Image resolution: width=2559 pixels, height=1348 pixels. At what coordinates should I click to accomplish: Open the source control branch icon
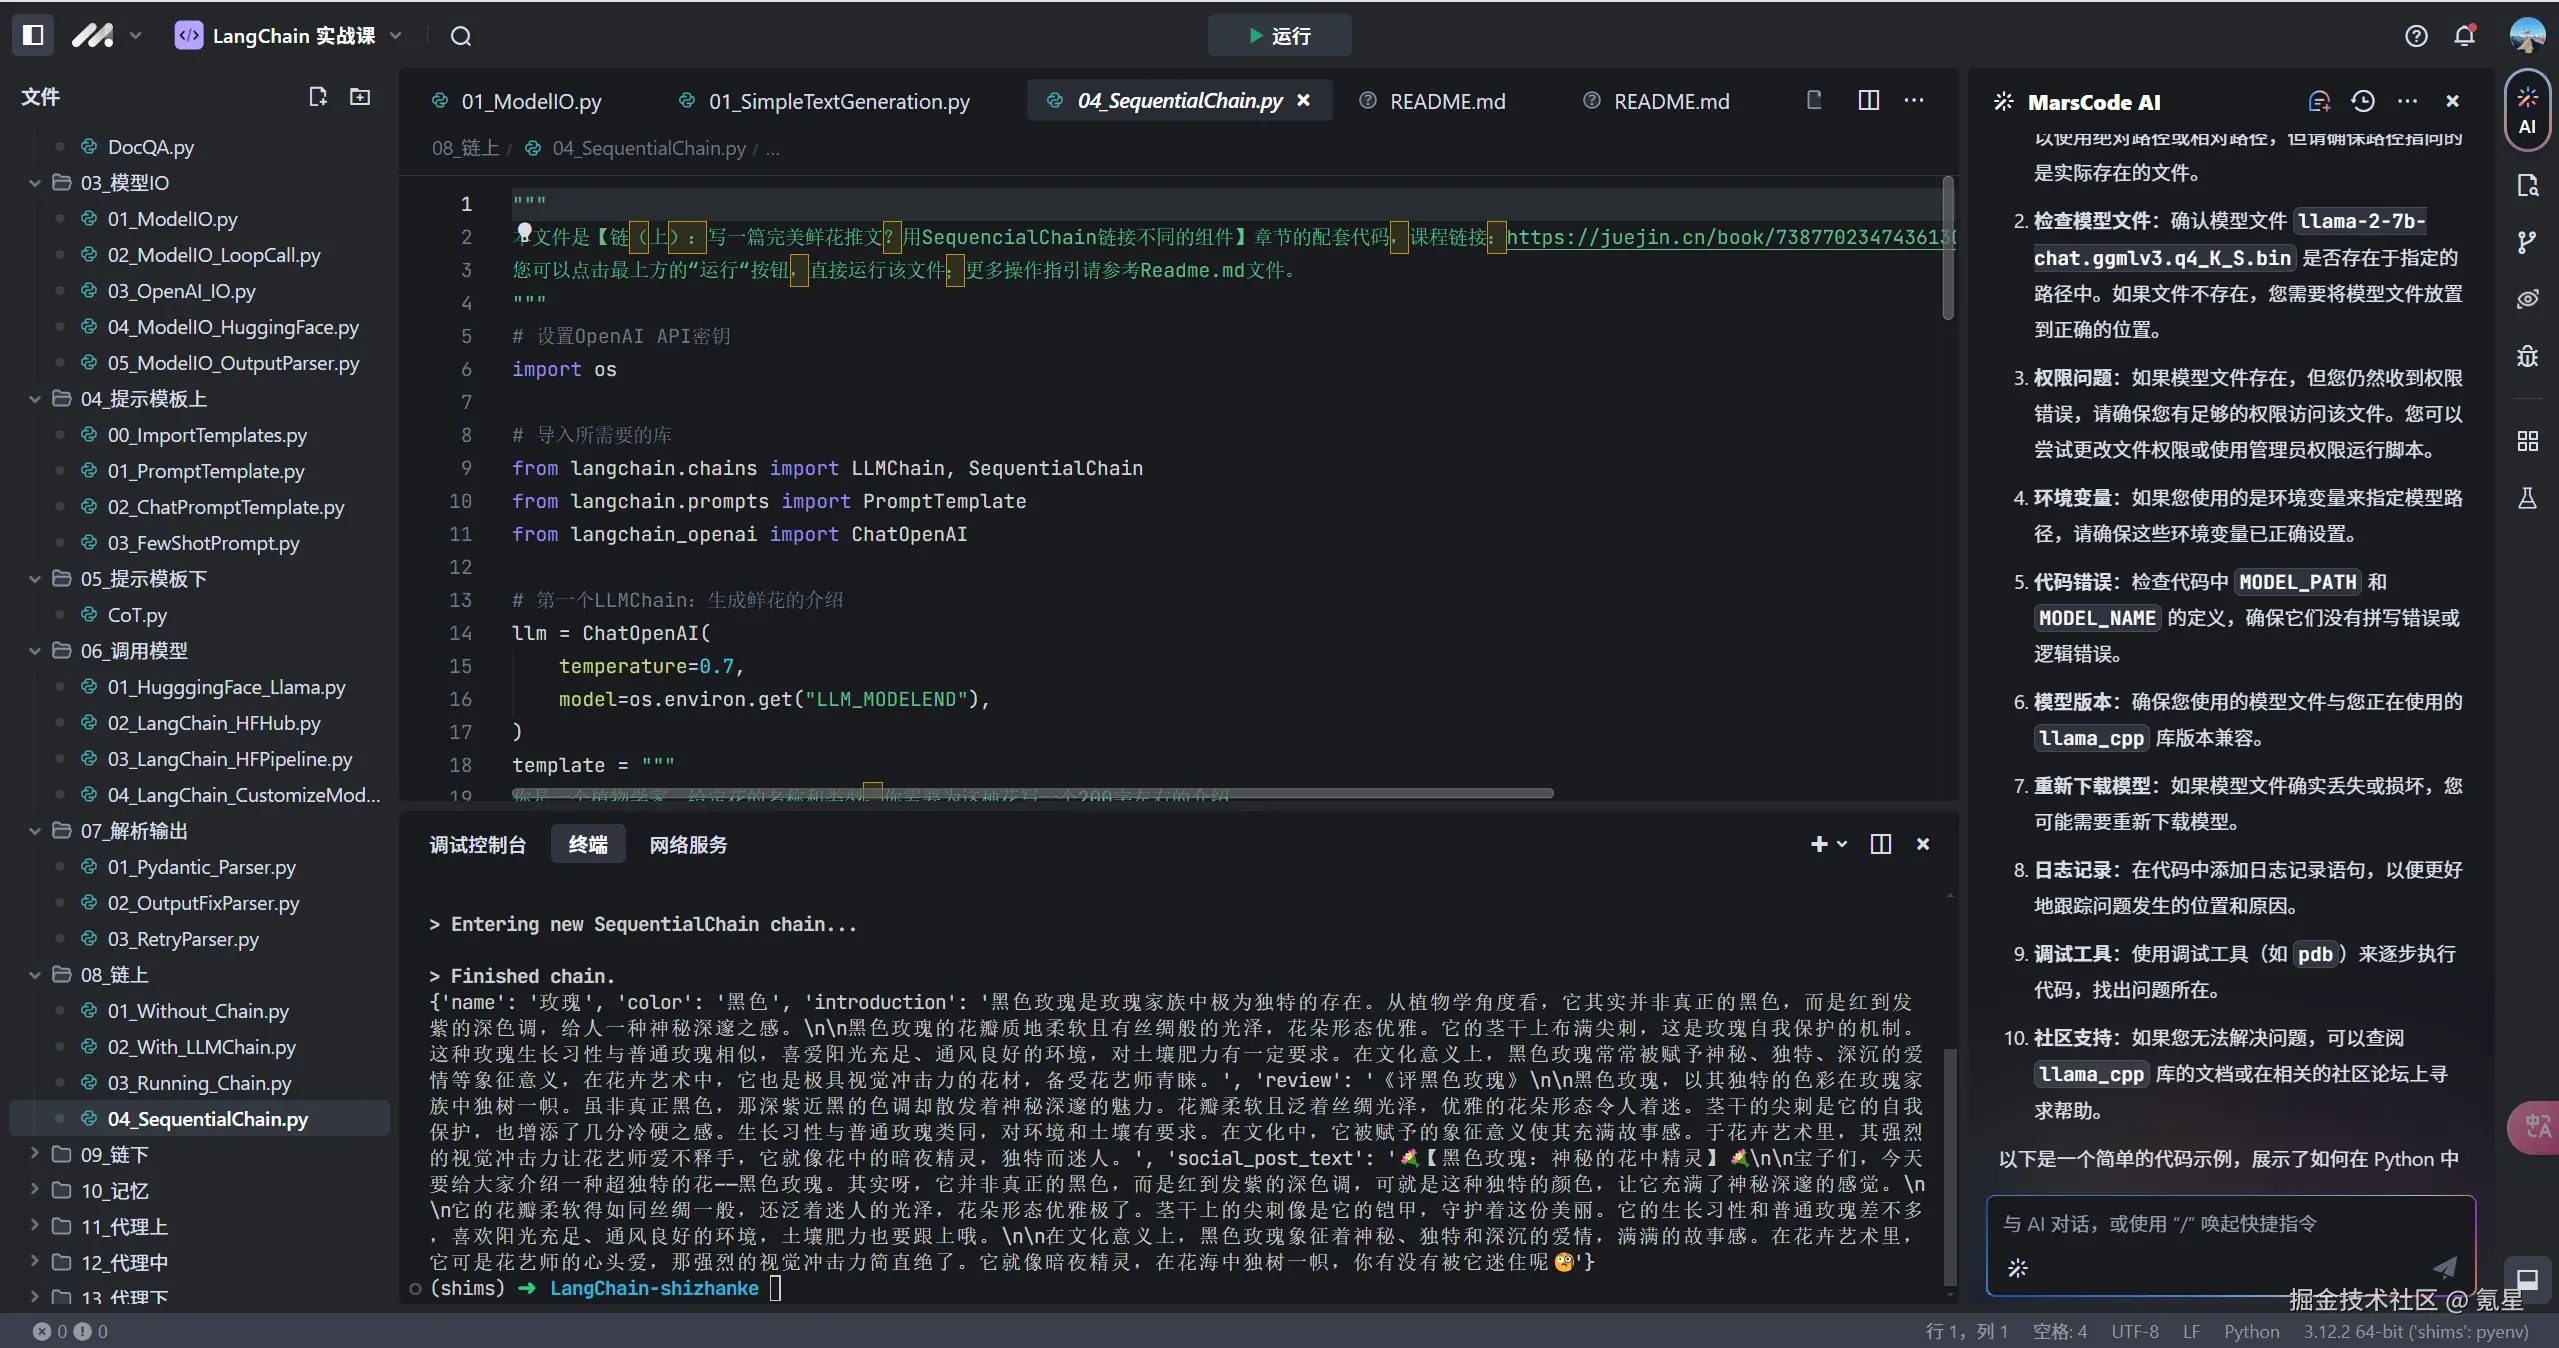coord(2527,242)
